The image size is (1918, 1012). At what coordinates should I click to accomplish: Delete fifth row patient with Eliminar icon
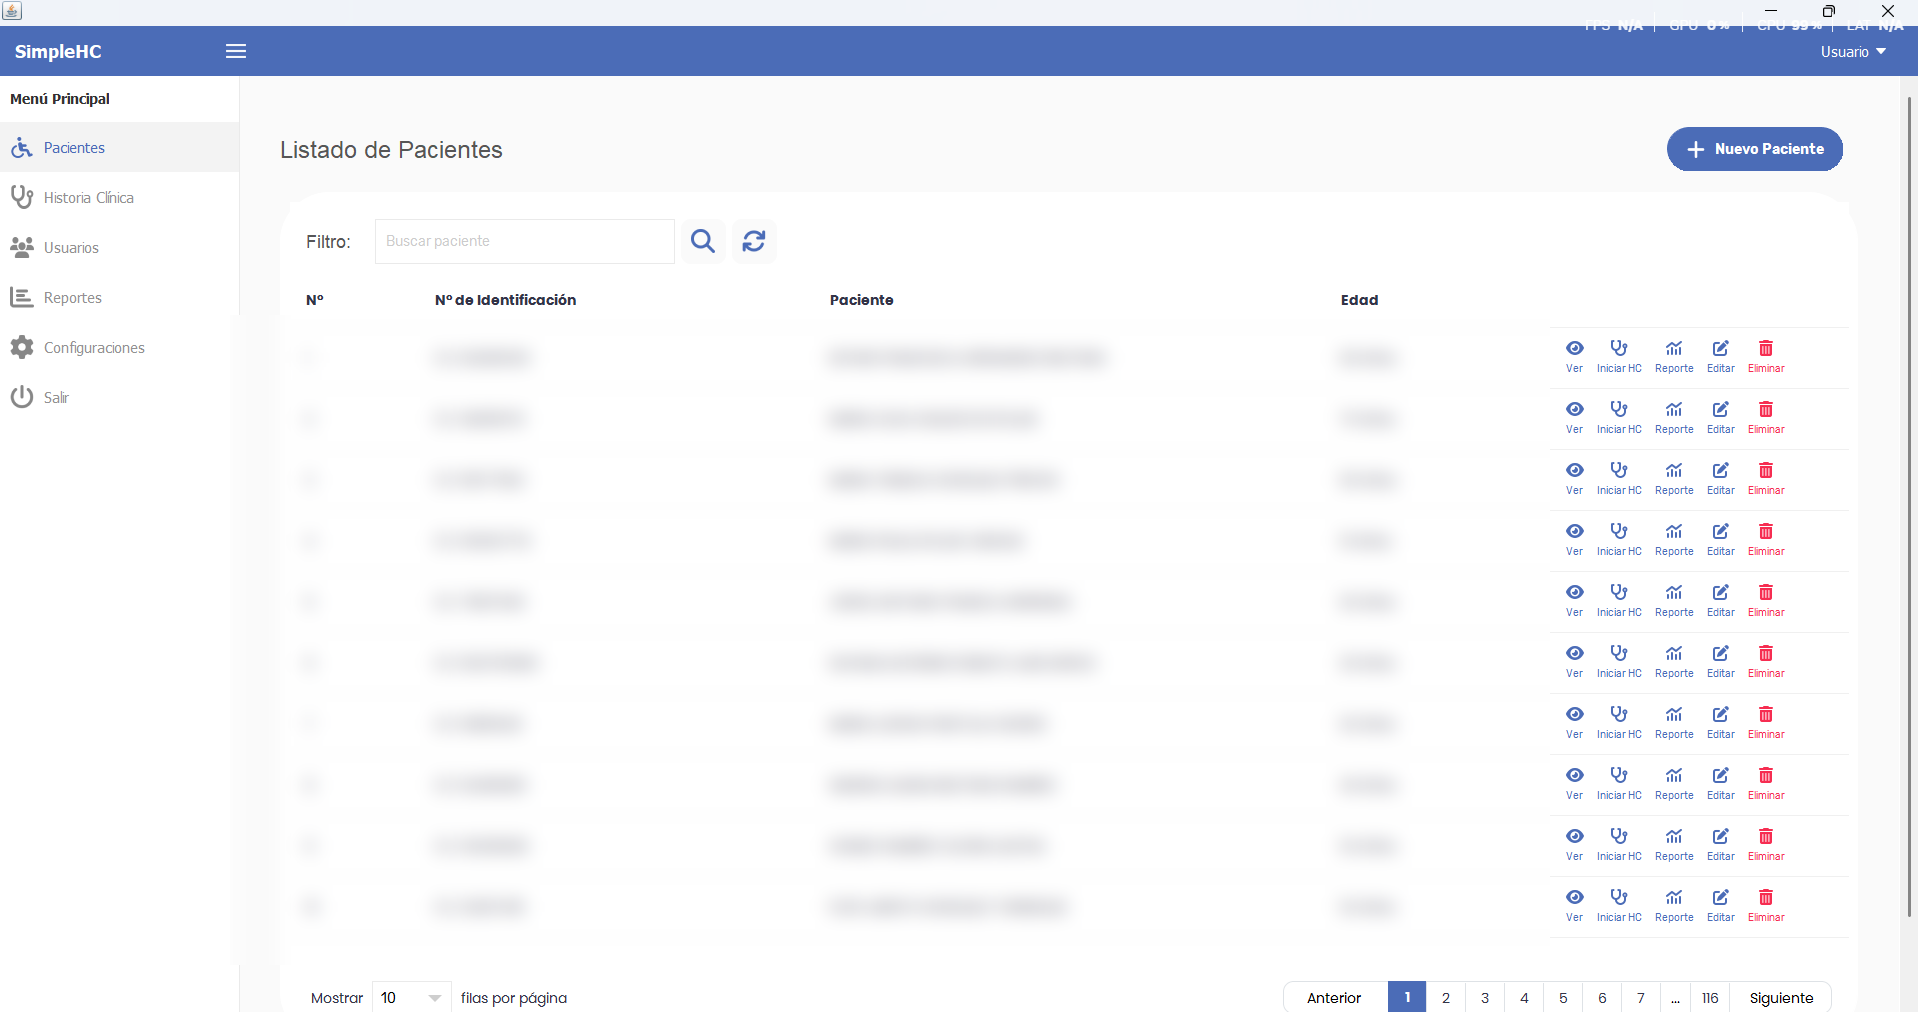point(1766,592)
